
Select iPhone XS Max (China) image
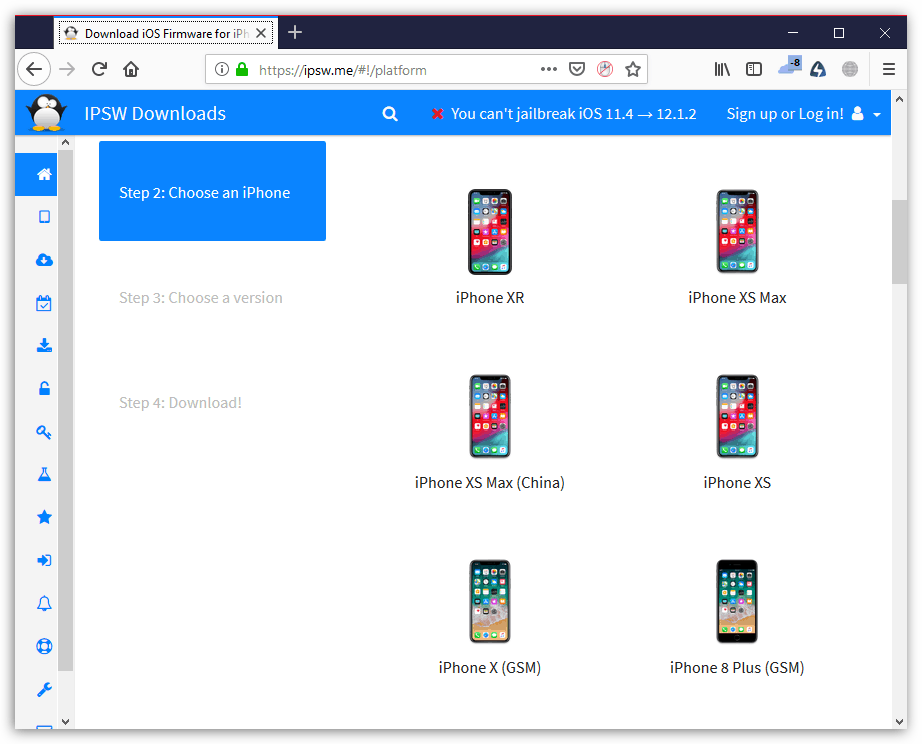tap(490, 416)
